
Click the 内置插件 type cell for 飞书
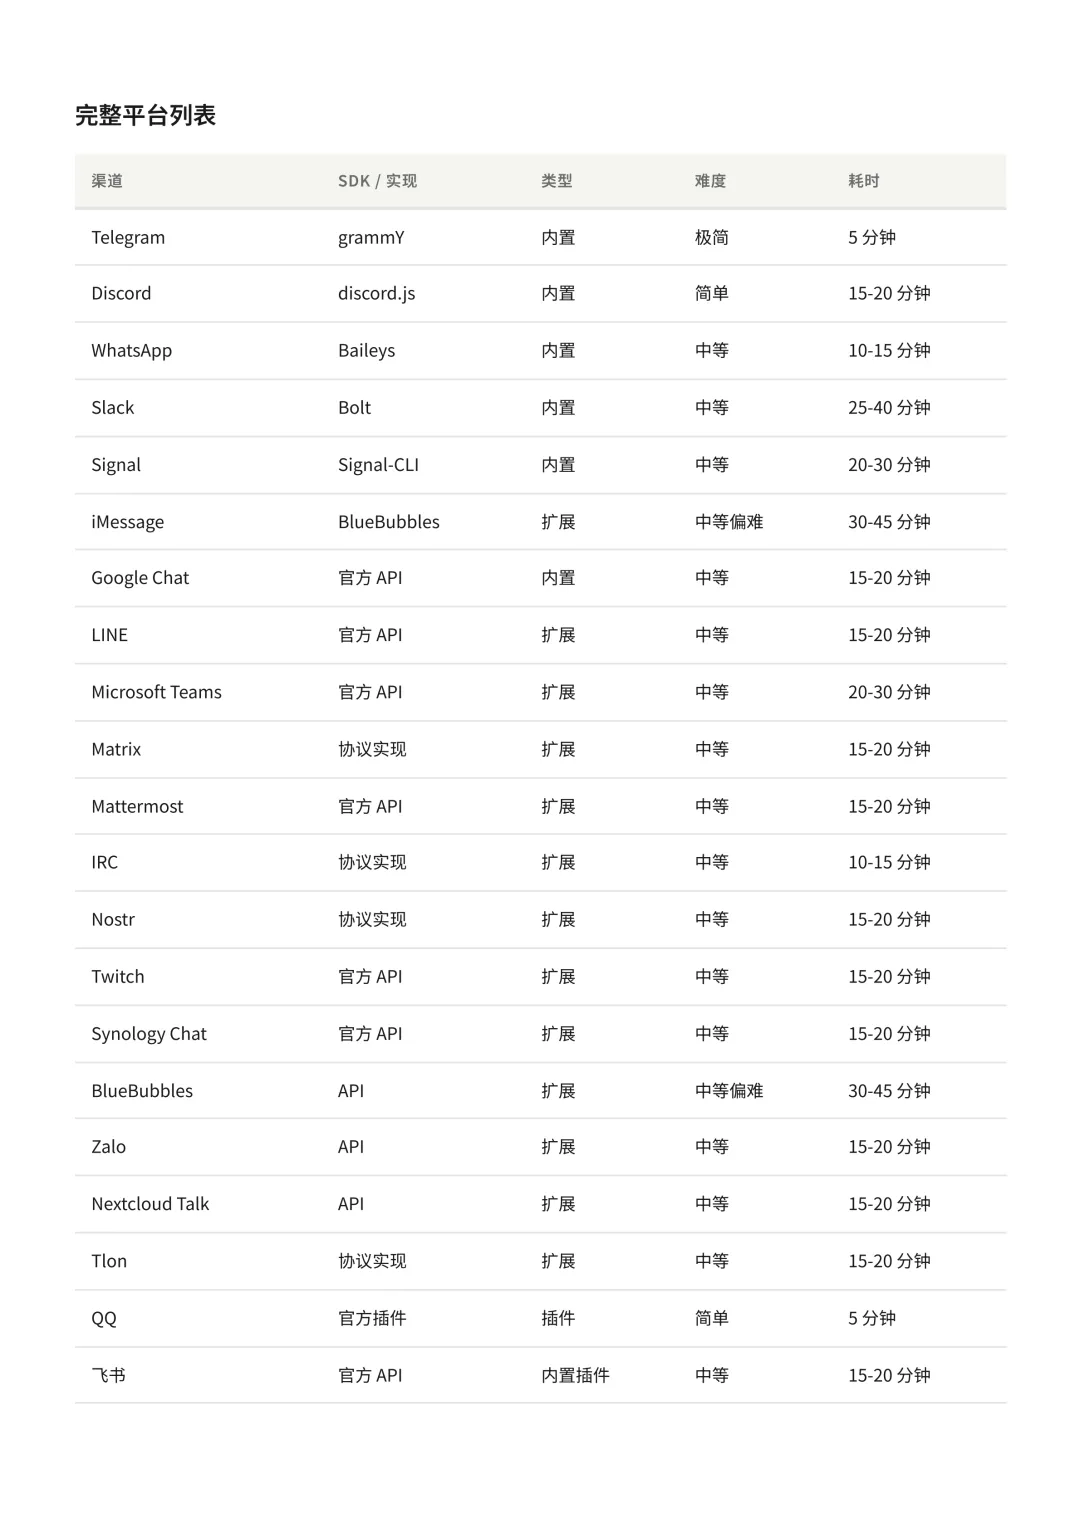pos(575,1375)
